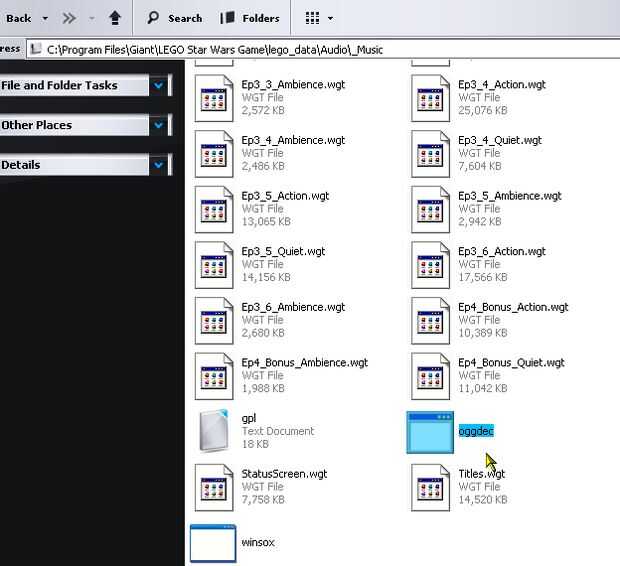Image resolution: width=620 pixels, height=566 pixels.
Task: Click the Ep3_6_Ambience.wgt file name
Action: pos(293,307)
